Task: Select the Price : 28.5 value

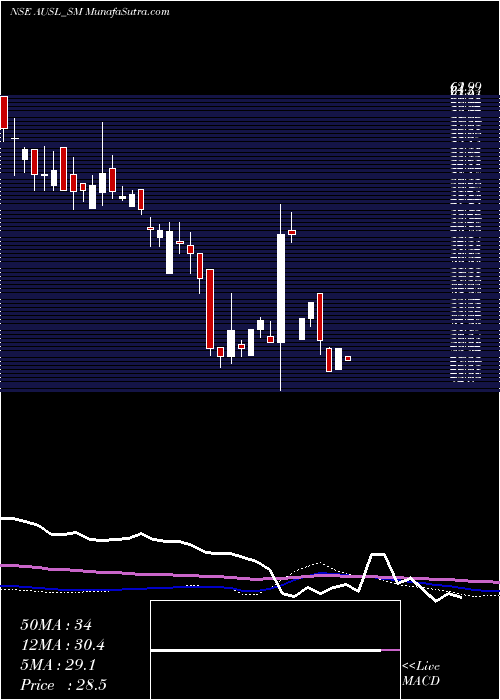Action: pyautogui.click(x=63, y=685)
